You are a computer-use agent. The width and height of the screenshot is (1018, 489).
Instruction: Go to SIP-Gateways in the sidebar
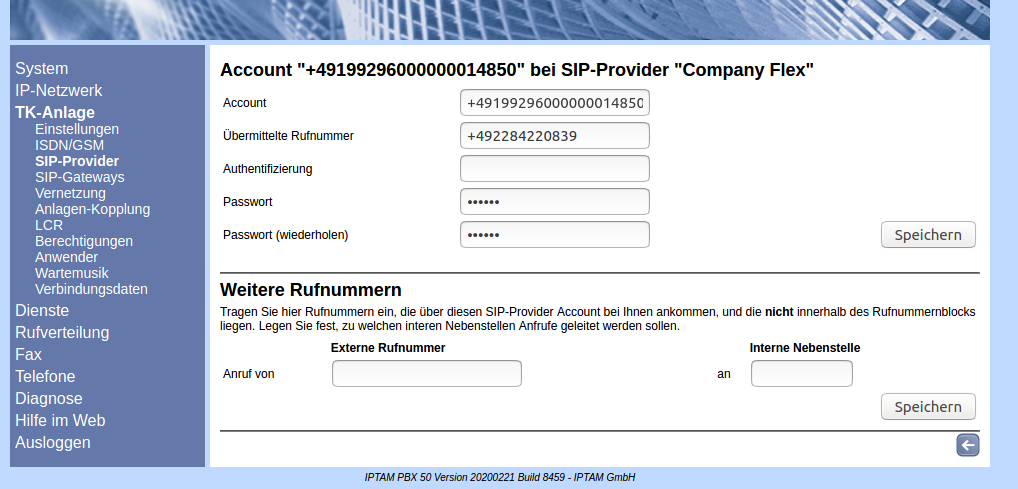(x=80, y=177)
